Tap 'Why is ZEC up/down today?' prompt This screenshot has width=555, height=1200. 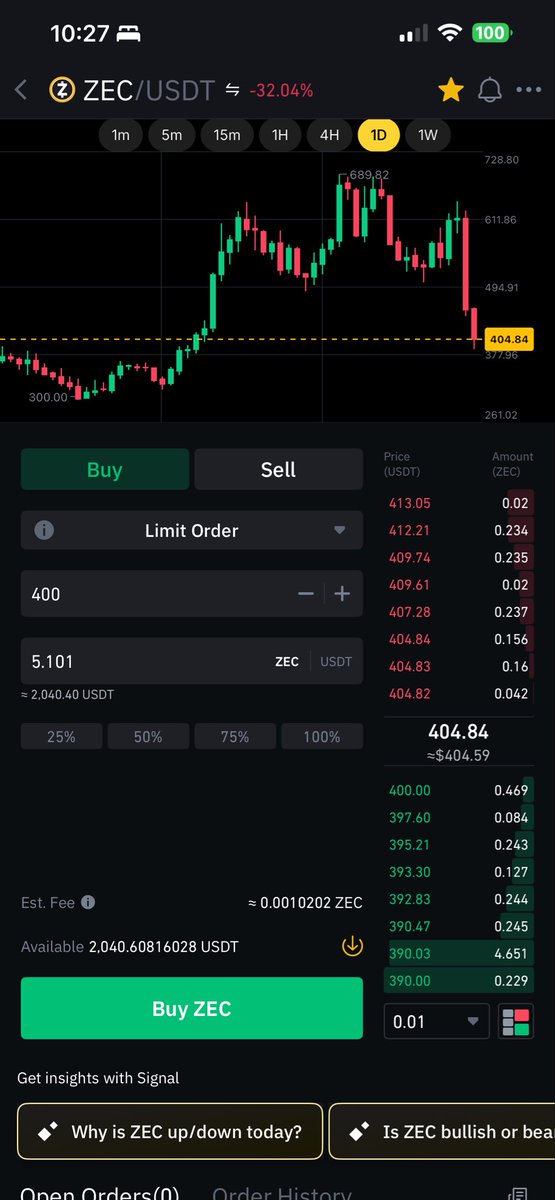(x=170, y=1132)
